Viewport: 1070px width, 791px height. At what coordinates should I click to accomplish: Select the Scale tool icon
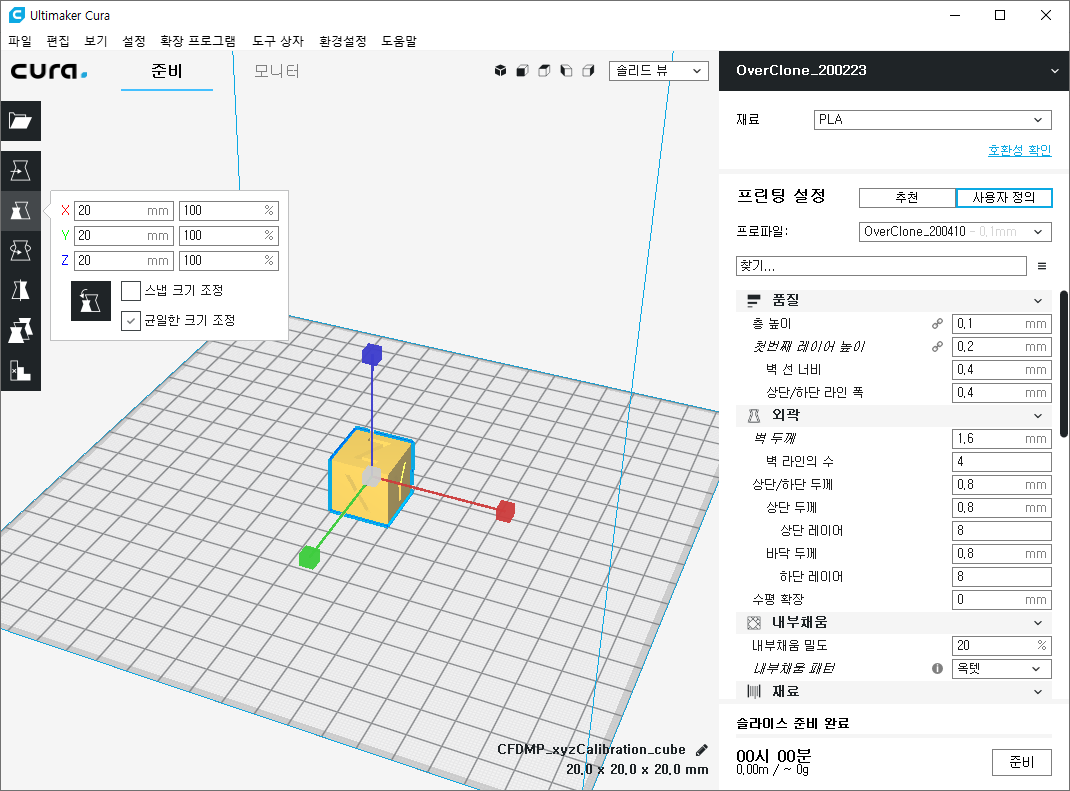20,210
